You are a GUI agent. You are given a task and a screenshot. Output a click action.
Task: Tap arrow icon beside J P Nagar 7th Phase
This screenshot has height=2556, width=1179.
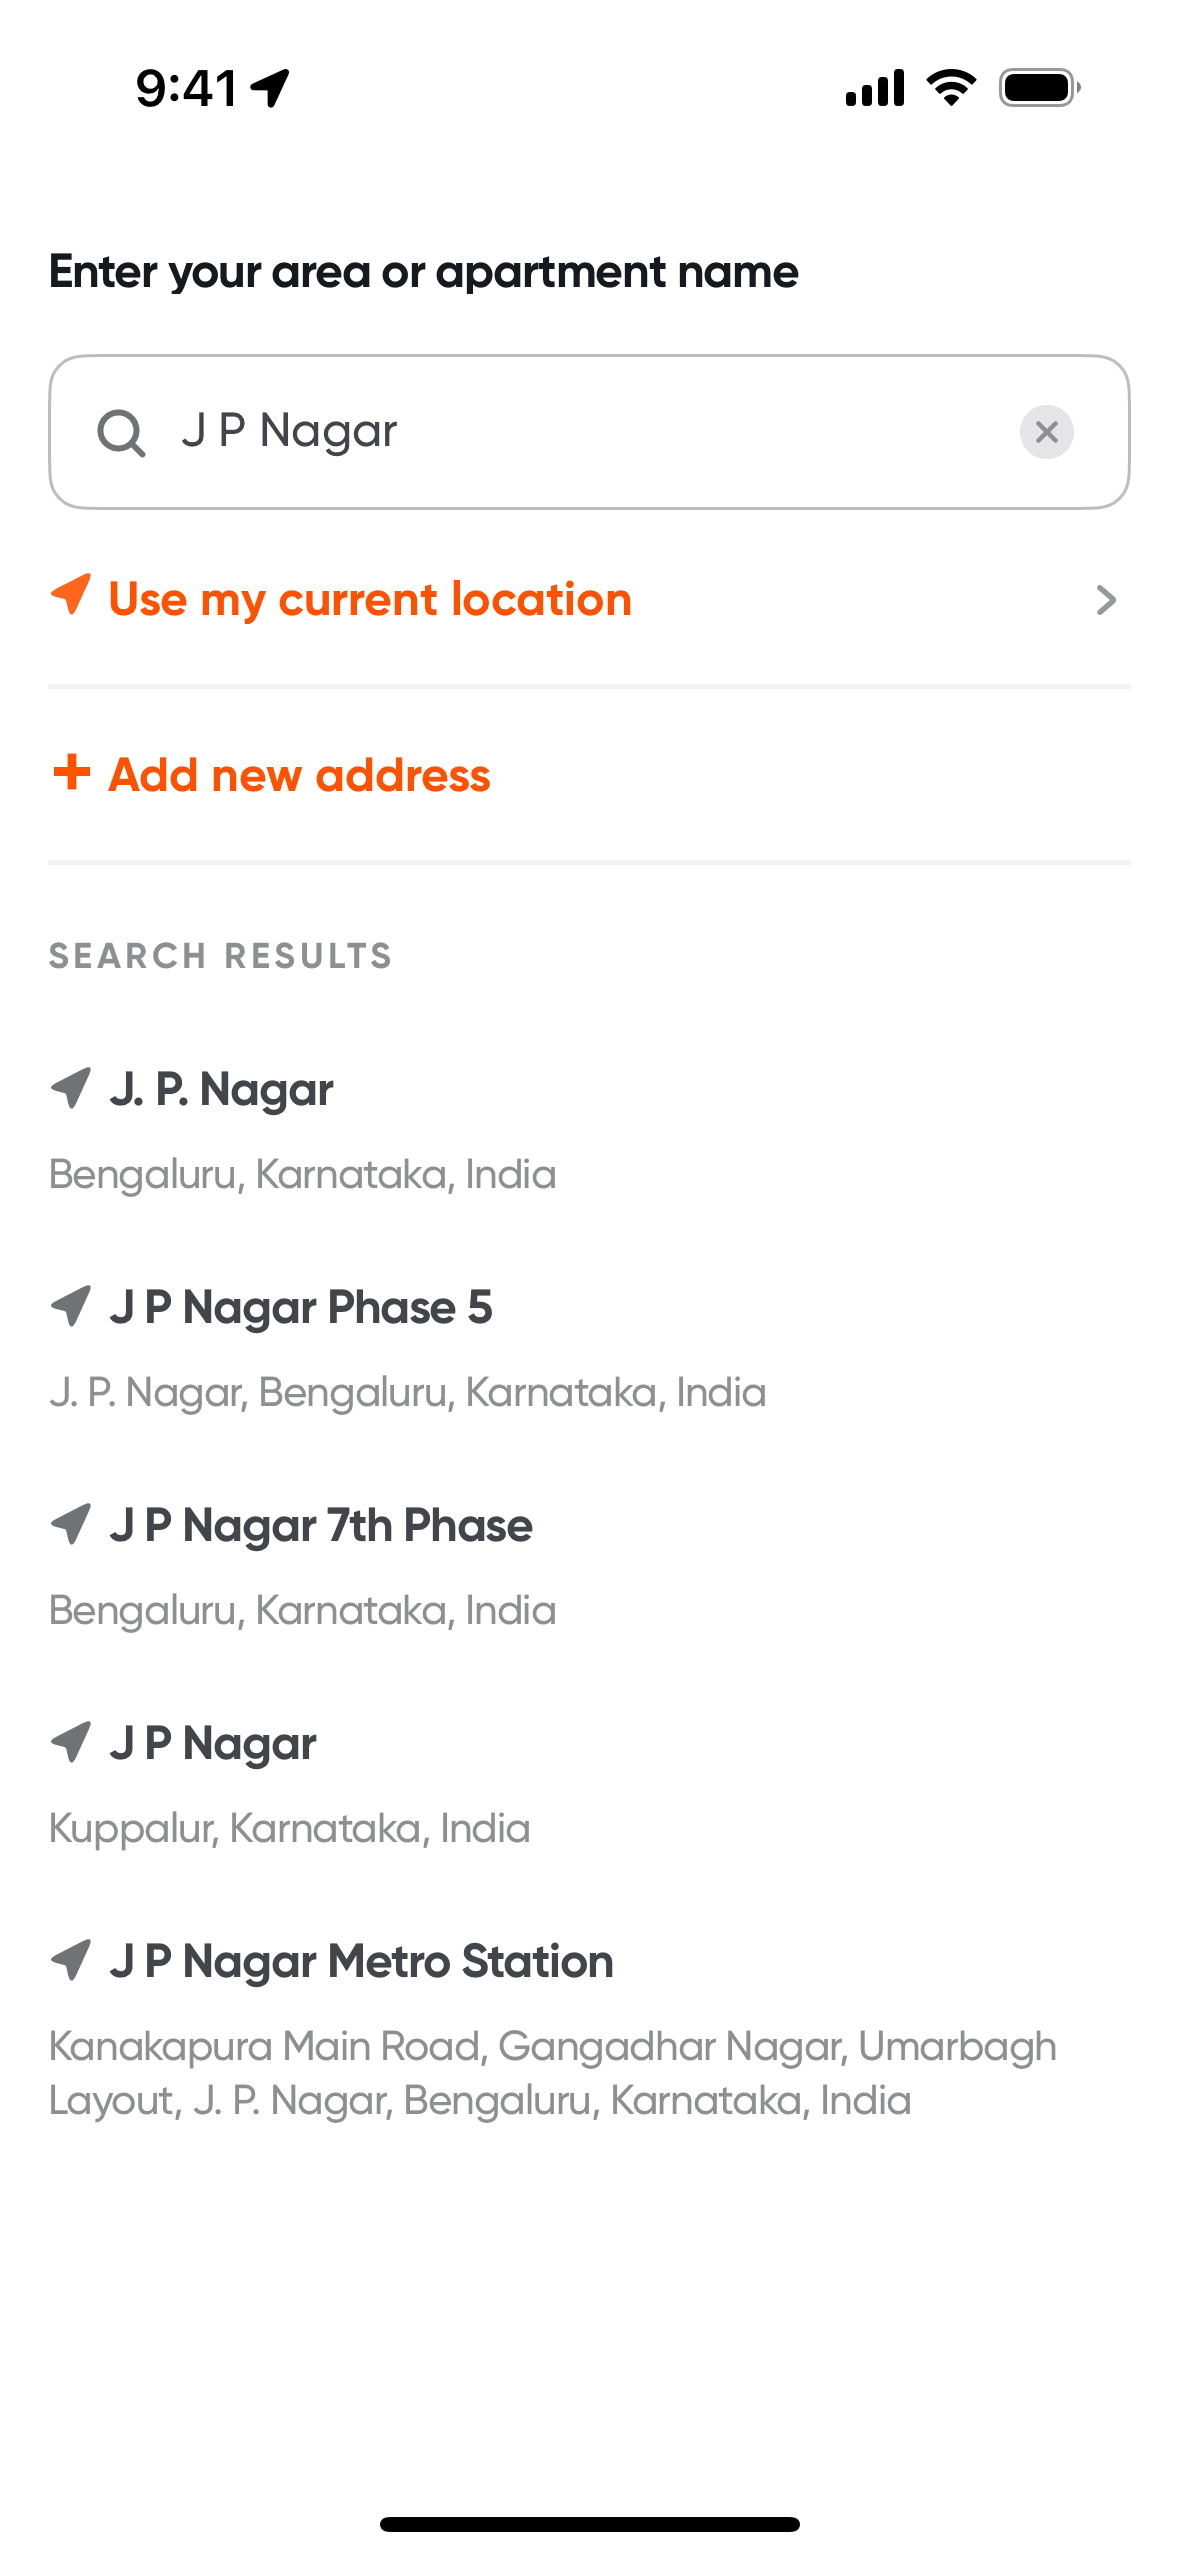coord(71,1524)
